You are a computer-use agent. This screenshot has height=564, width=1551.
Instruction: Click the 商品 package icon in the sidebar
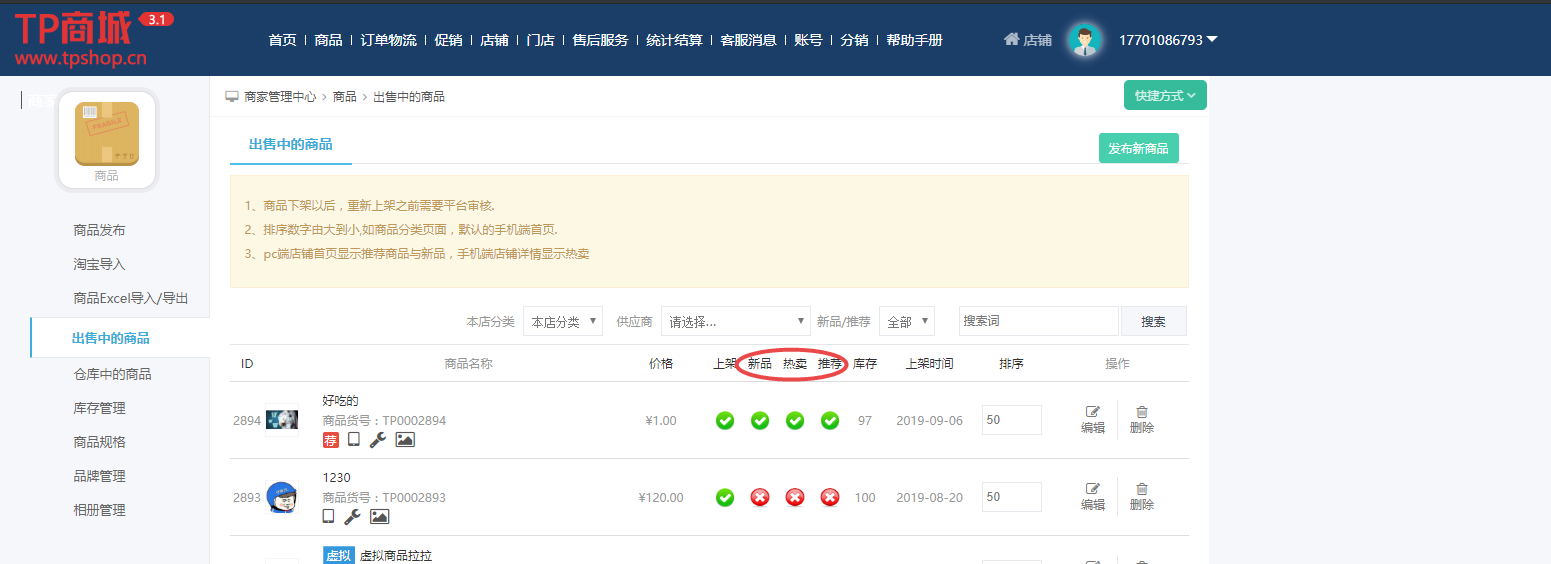coord(107,135)
